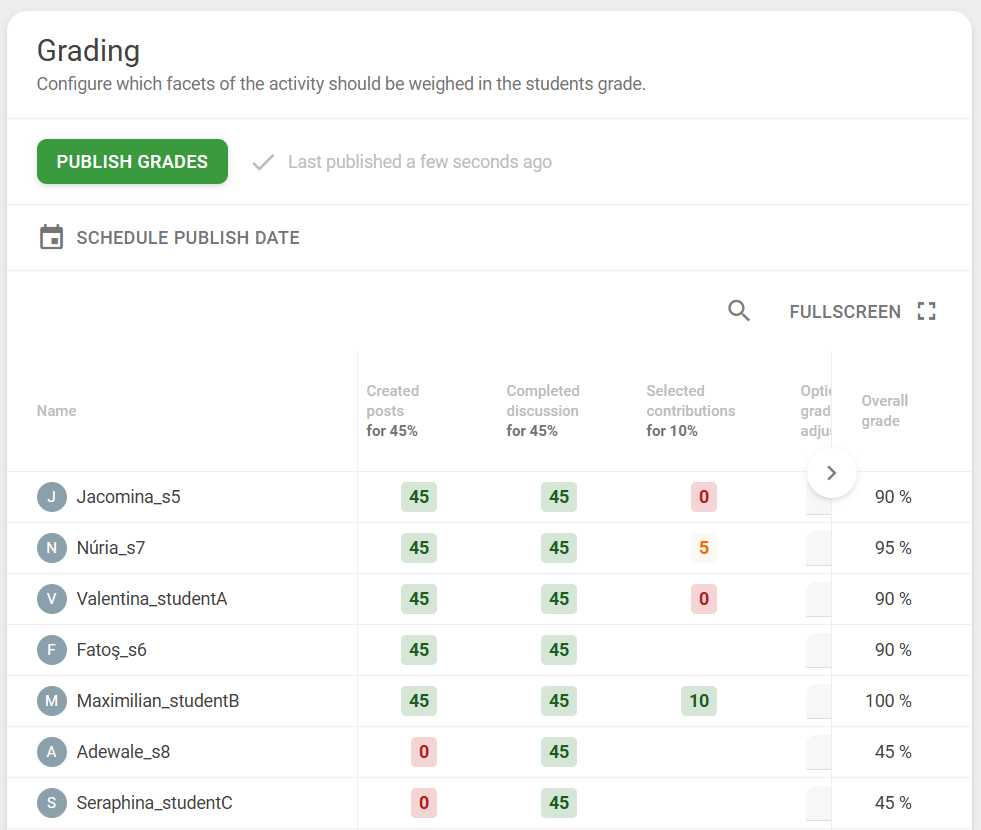Click the name Maximilian_studentB
The image size is (981, 830).
tap(158, 701)
